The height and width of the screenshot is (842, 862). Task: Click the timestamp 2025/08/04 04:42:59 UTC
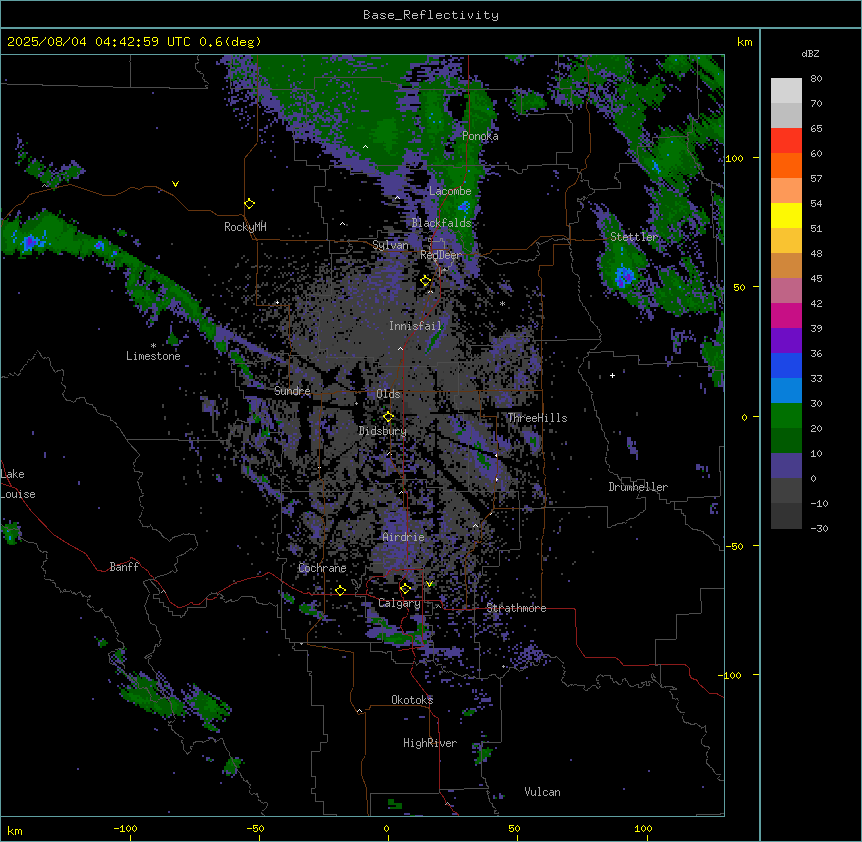pos(98,42)
